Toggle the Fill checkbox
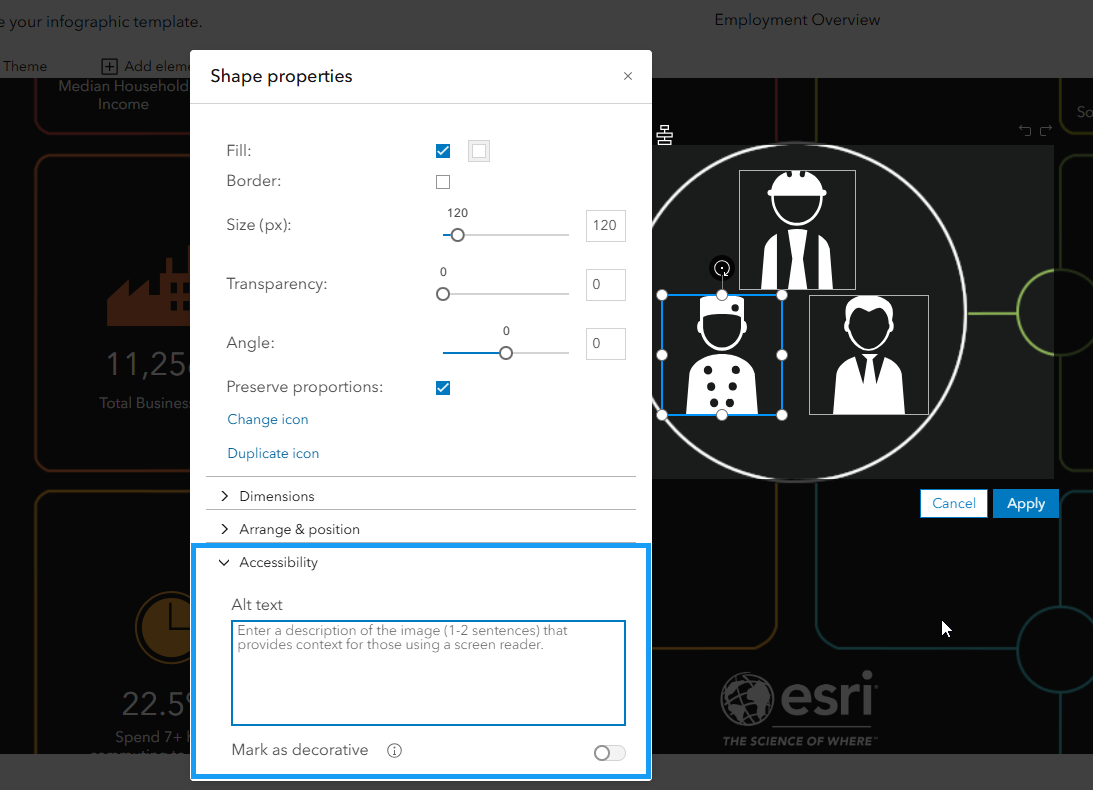Screen dimensions: 1093x790 [443, 151]
